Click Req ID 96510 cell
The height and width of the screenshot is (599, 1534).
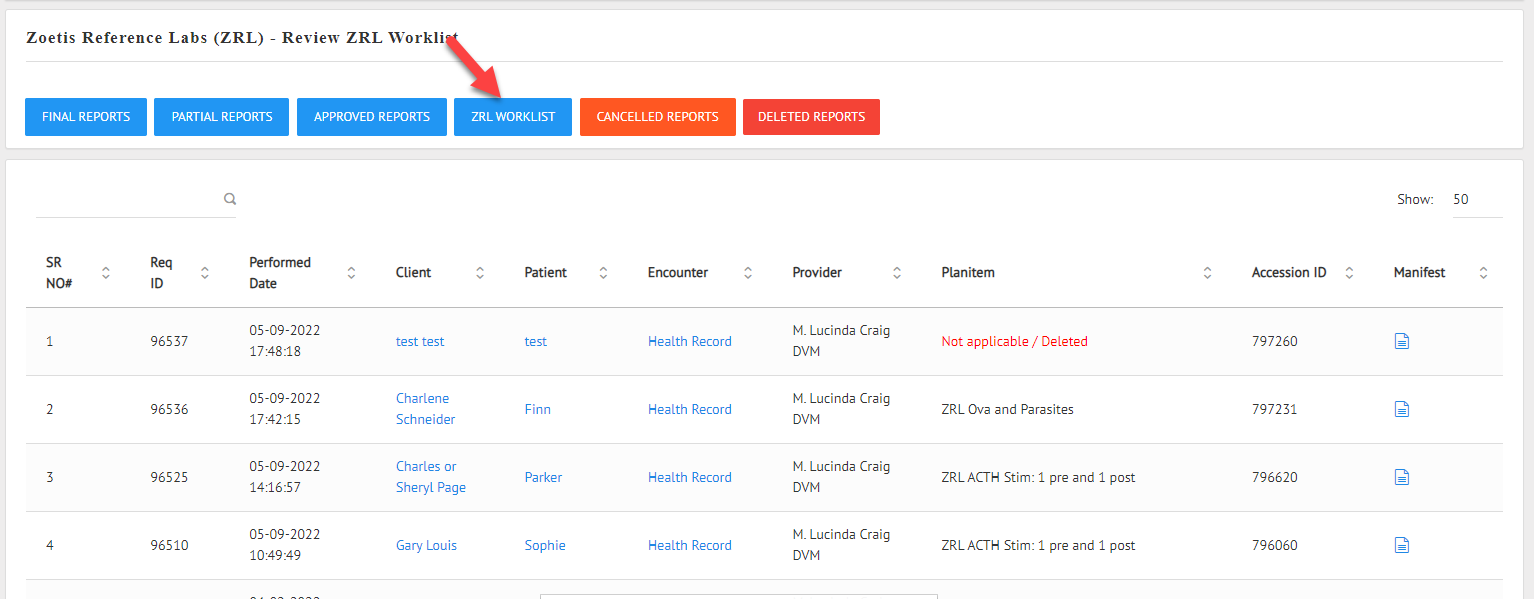coord(169,545)
